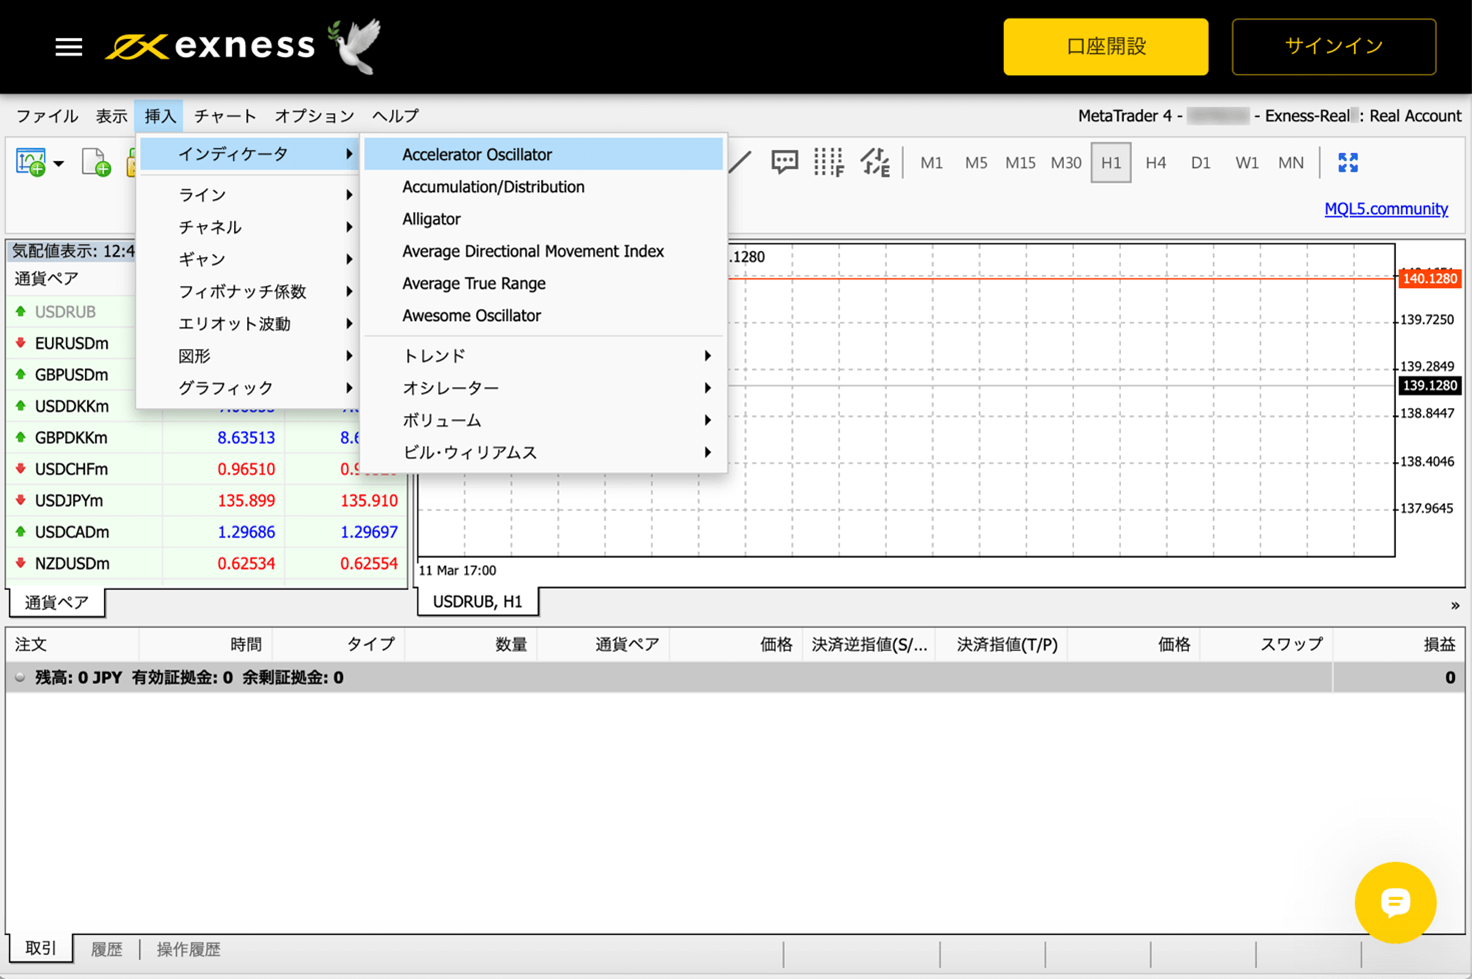Switch the chart to the H4 timeframe
The image size is (1472, 979).
point(1155,162)
